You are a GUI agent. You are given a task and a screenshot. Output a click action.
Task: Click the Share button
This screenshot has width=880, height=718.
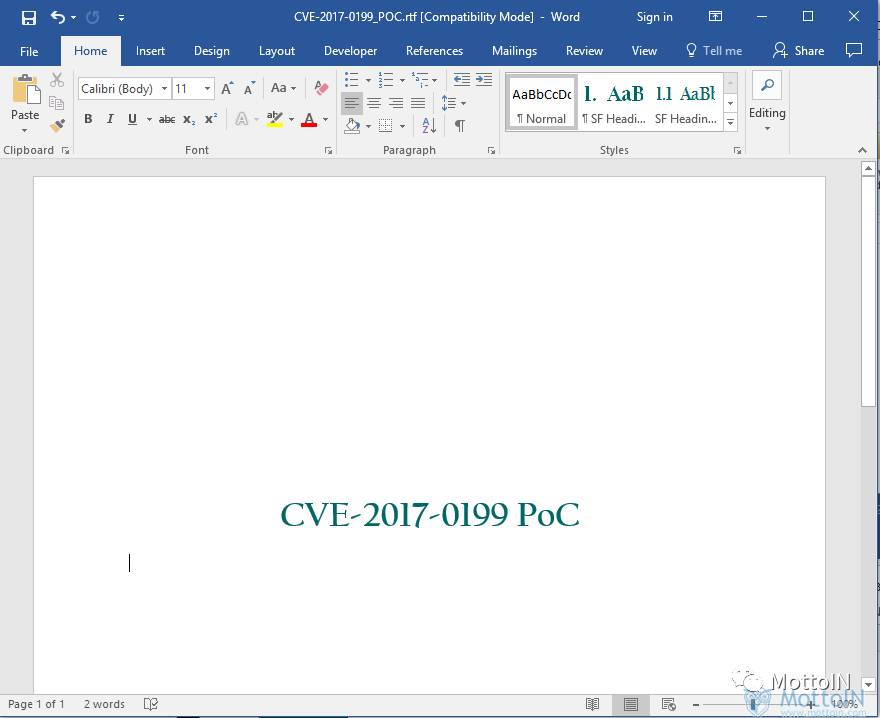(799, 51)
